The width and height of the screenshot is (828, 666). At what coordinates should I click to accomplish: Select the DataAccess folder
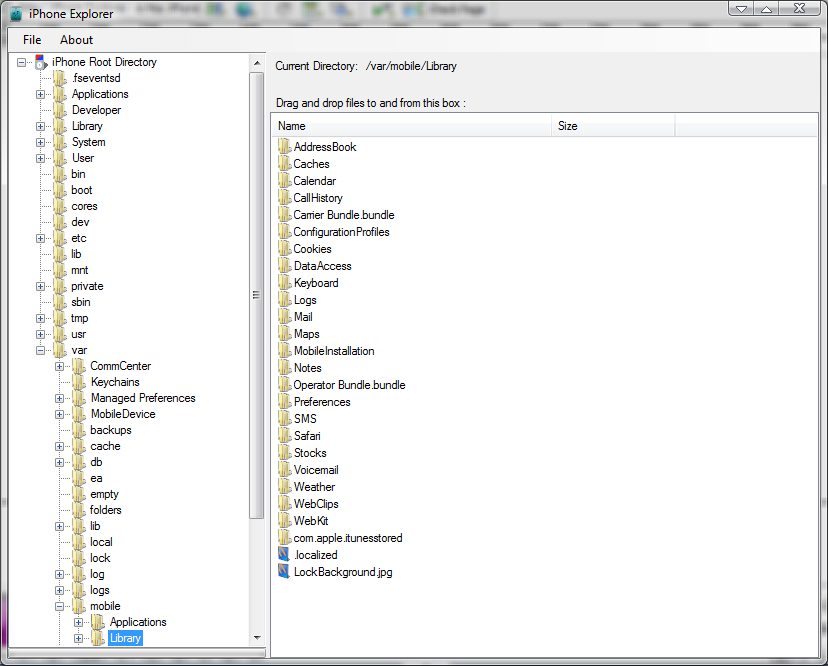point(322,266)
